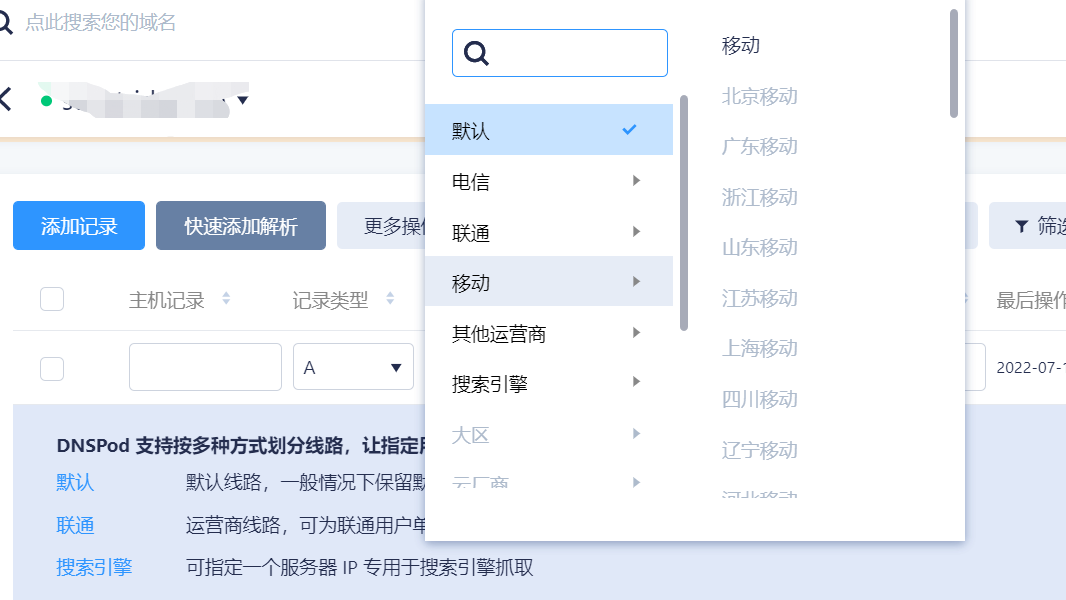Expand the 云厂商 submenu arrow
The image size is (1066, 600).
pyautogui.click(x=636, y=482)
